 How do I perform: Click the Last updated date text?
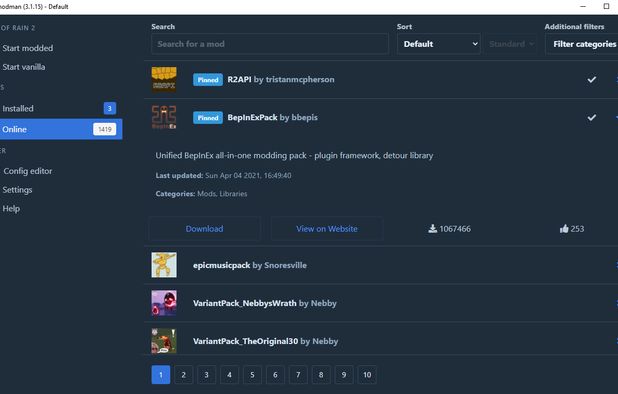[223, 175]
